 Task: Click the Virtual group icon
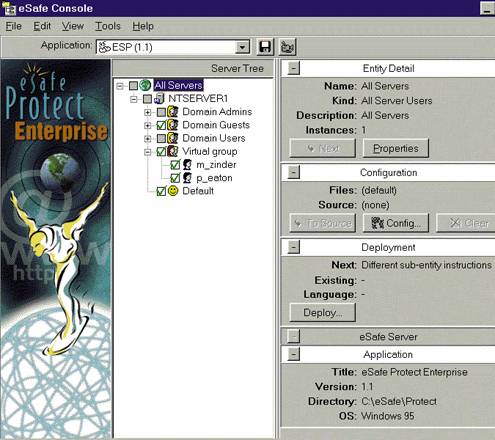pos(173,151)
